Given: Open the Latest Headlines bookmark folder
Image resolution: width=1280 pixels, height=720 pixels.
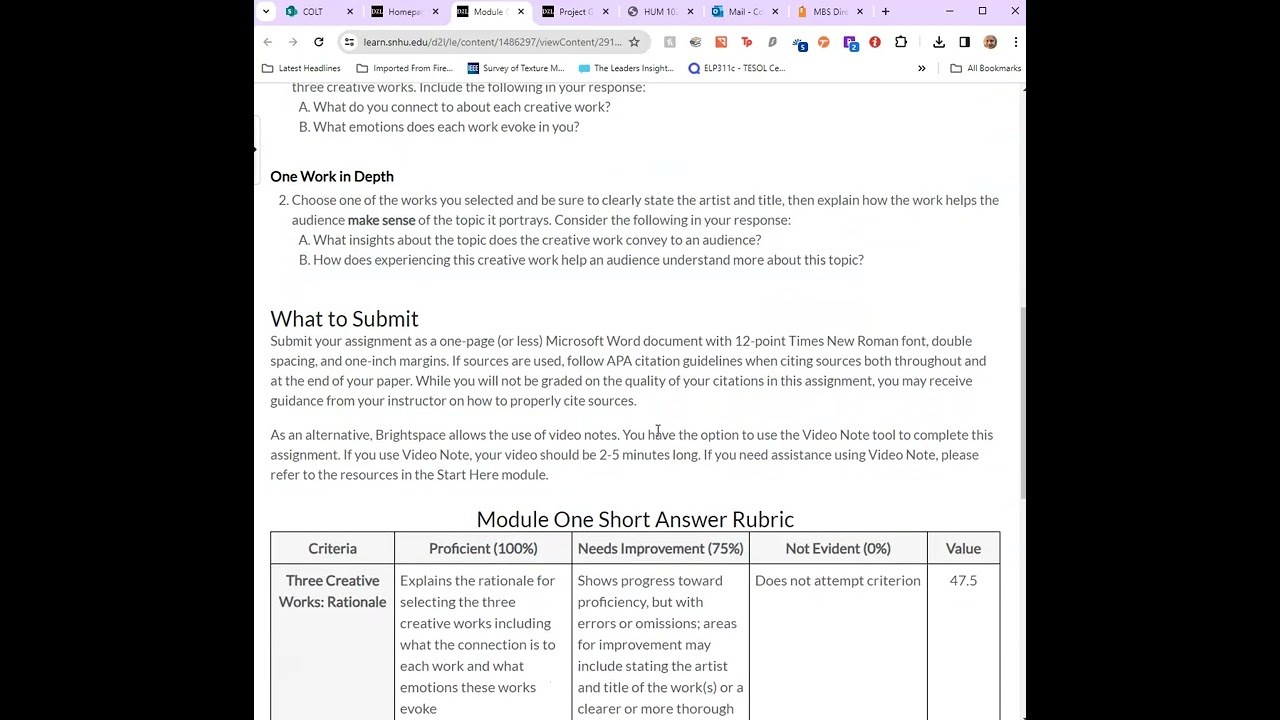Looking at the screenshot, I should click(x=301, y=68).
